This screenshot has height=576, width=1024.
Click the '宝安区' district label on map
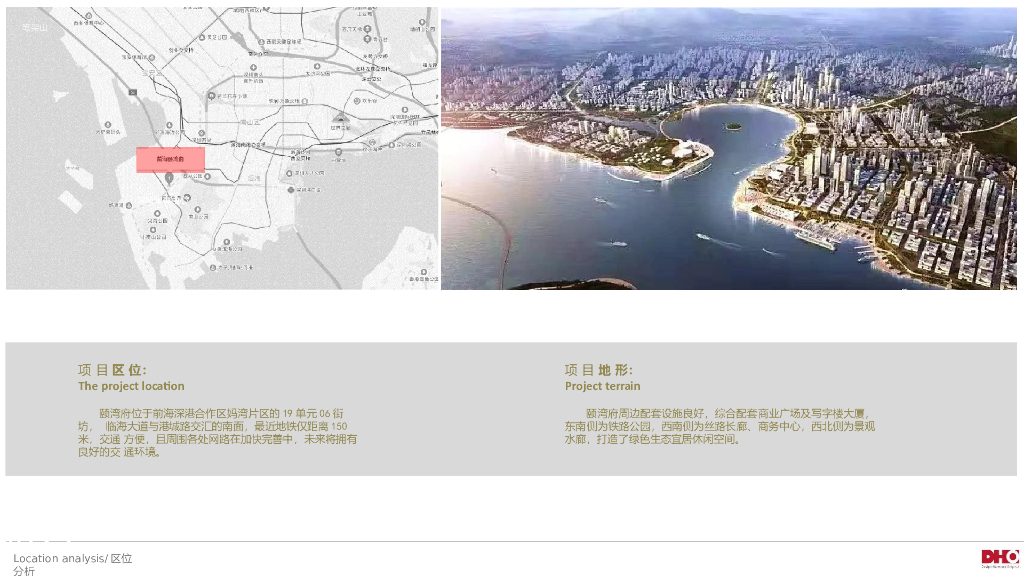pos(152,73)
